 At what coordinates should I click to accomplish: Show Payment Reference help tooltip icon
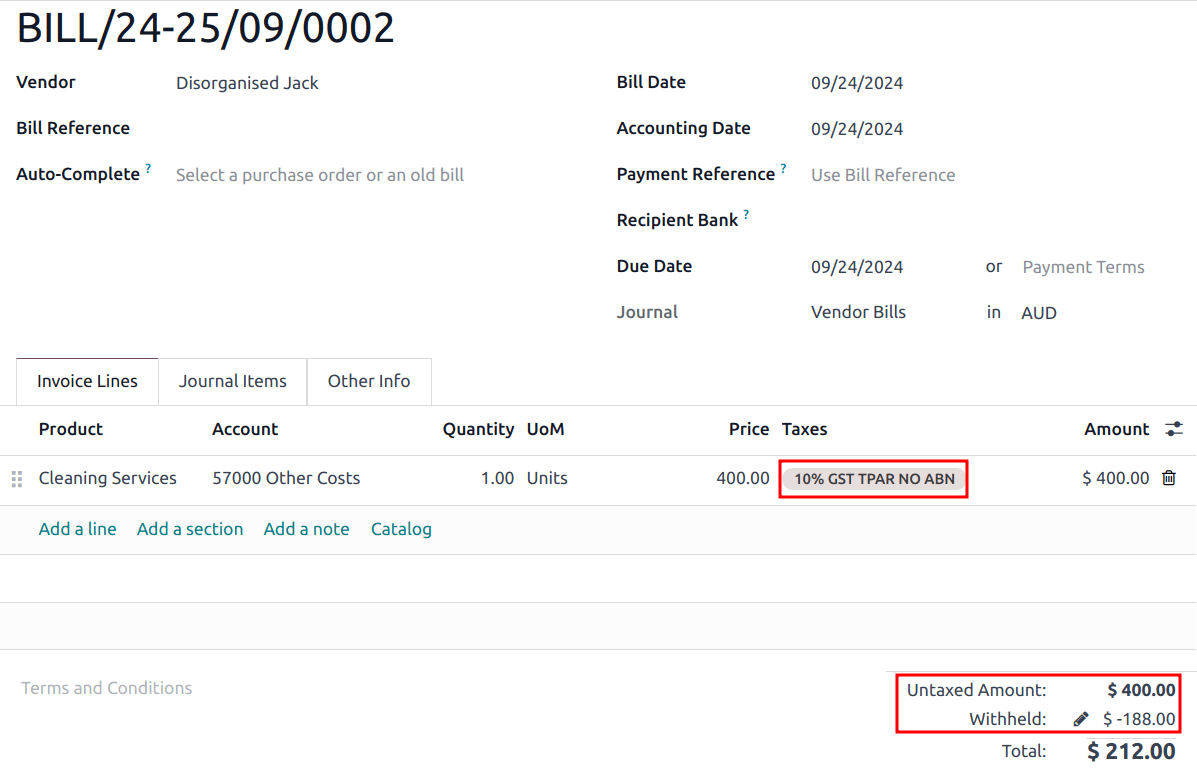tap(783, 169)
